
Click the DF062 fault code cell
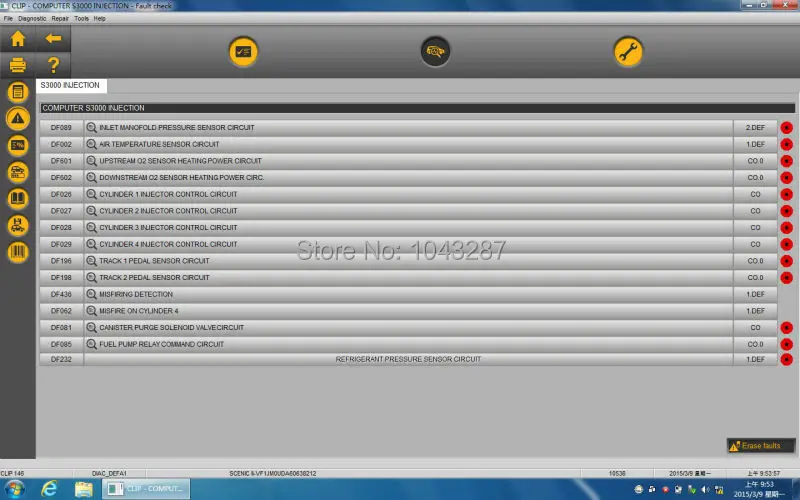click(x=61, y=311)
